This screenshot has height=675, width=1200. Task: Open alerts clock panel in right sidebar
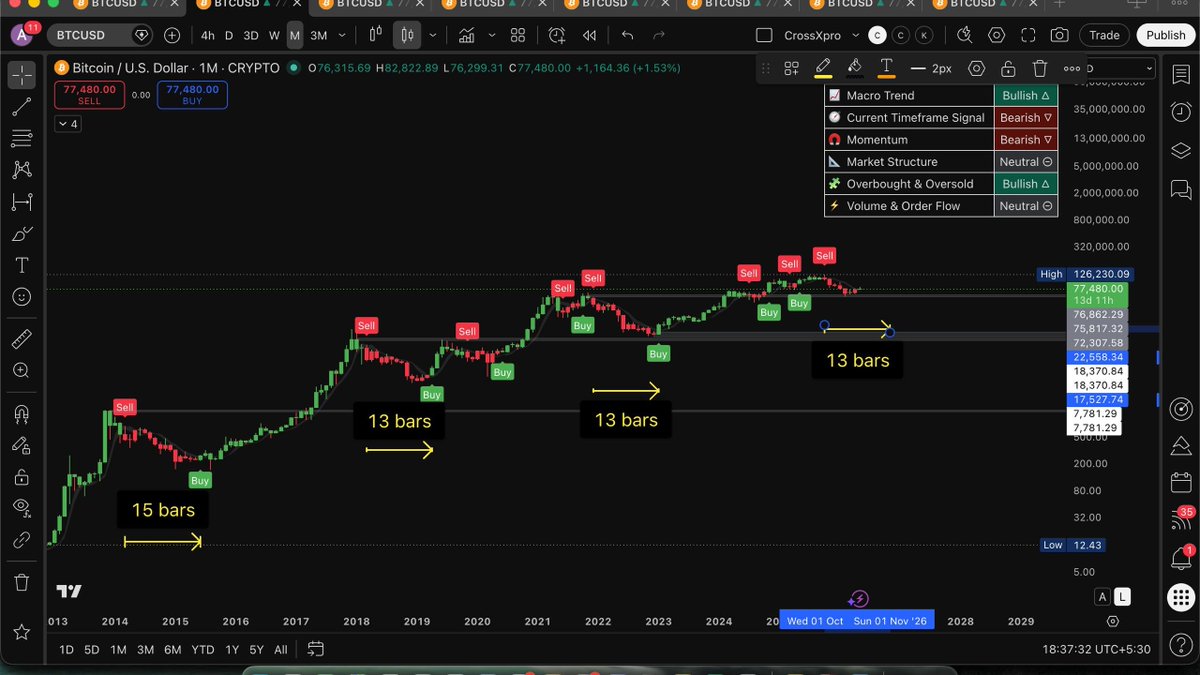pos(1181,110)
